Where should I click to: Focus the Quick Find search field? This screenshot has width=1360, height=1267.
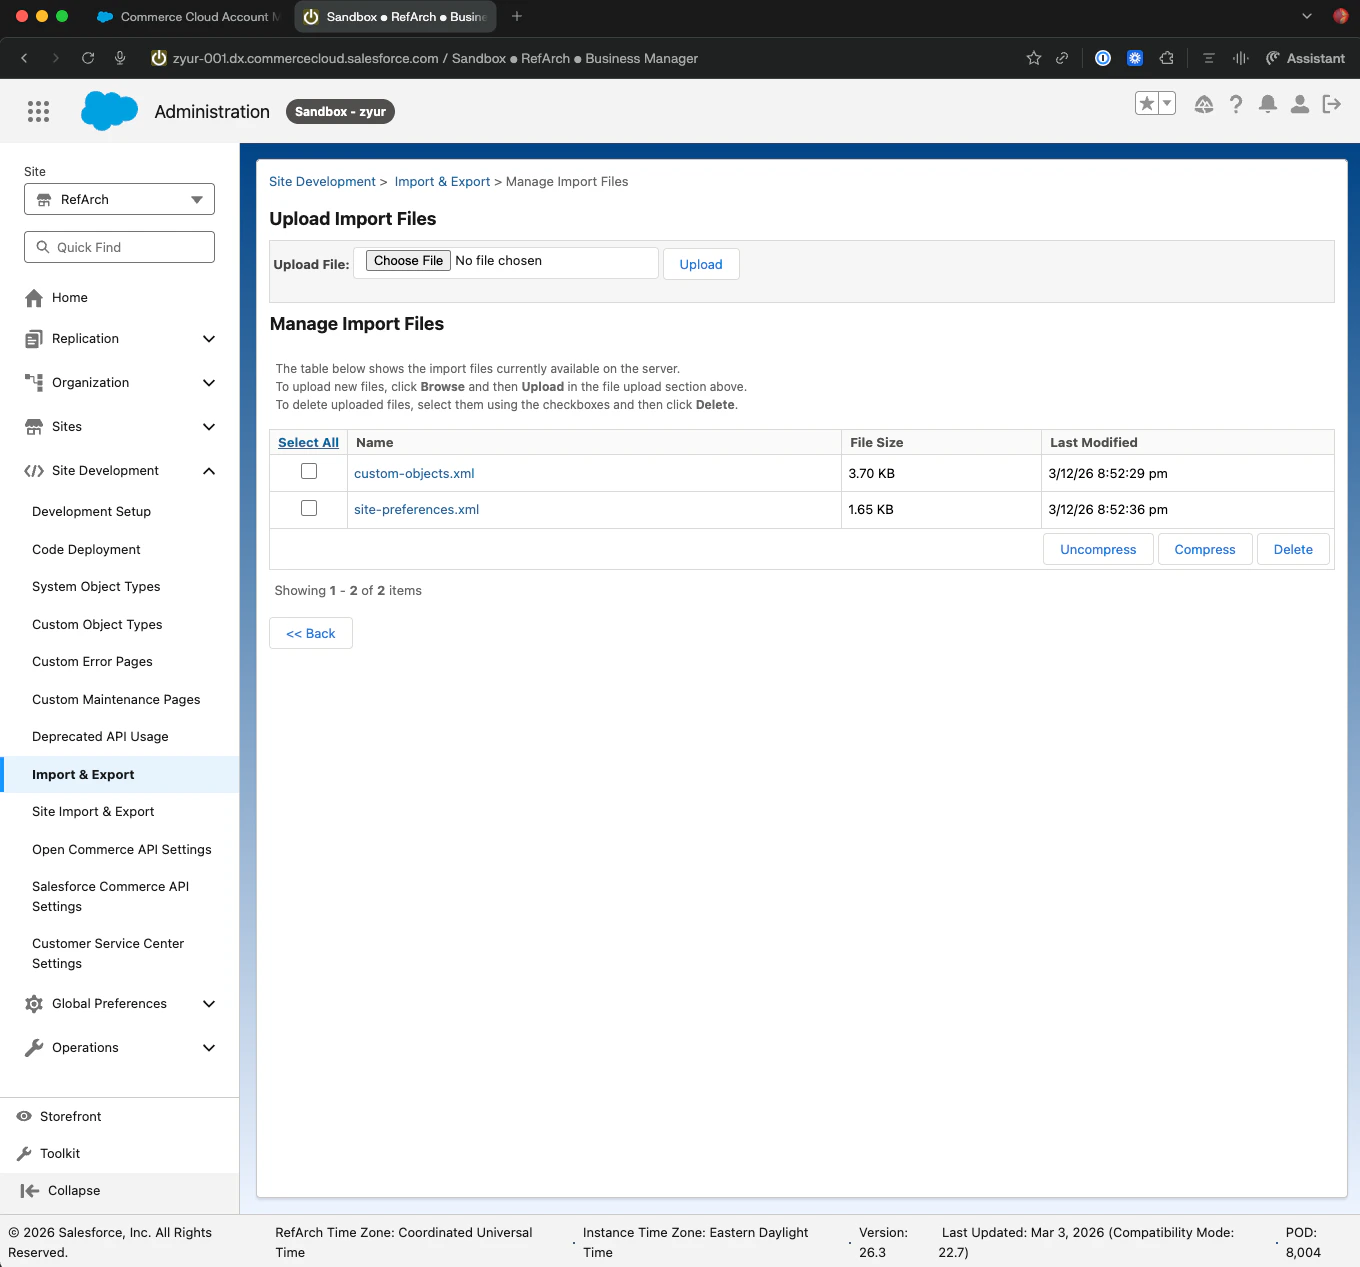click(119, 247)
